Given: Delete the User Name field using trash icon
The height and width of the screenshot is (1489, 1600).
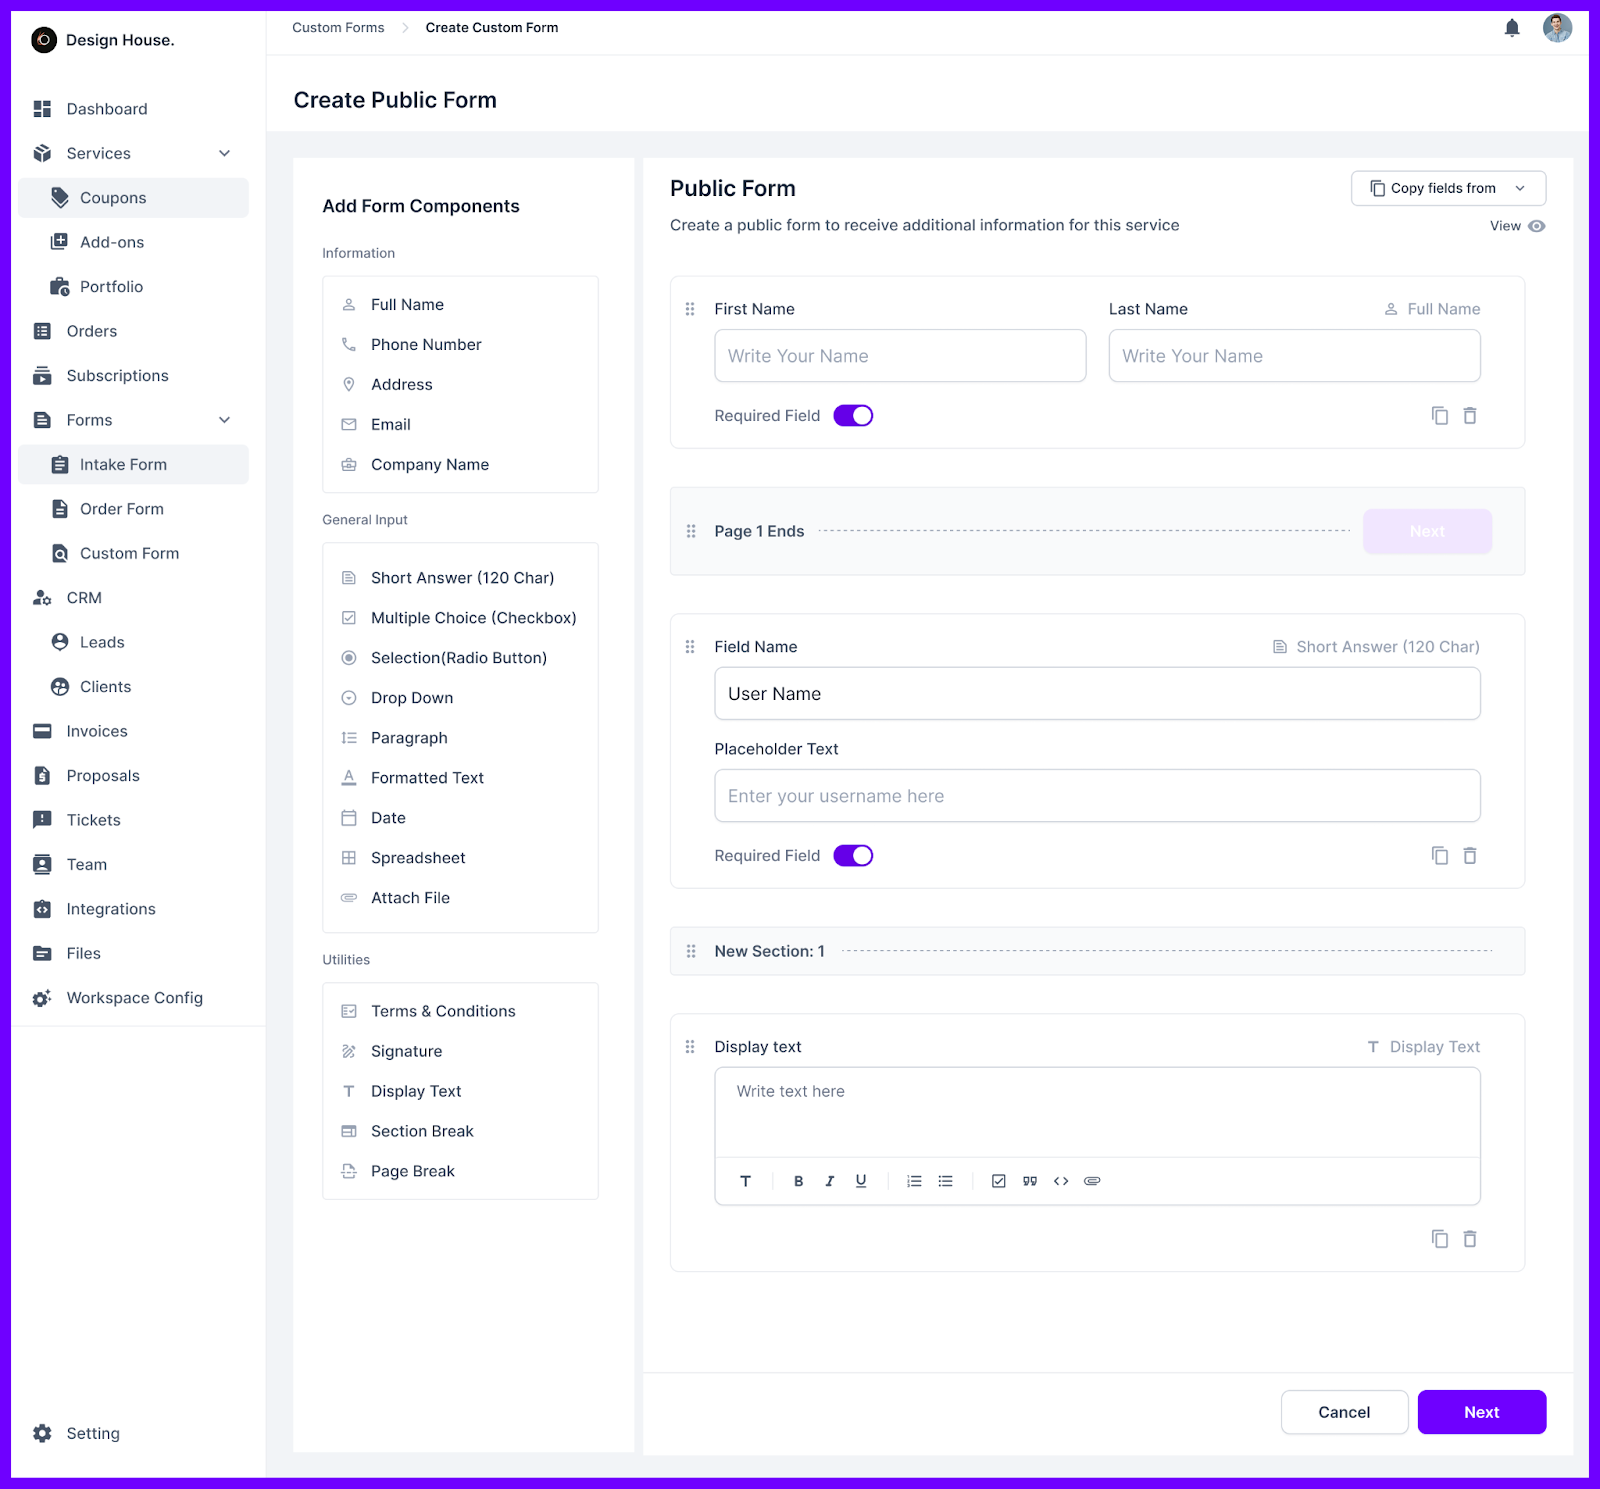Looking at the screenshot, I should 1470,855.
